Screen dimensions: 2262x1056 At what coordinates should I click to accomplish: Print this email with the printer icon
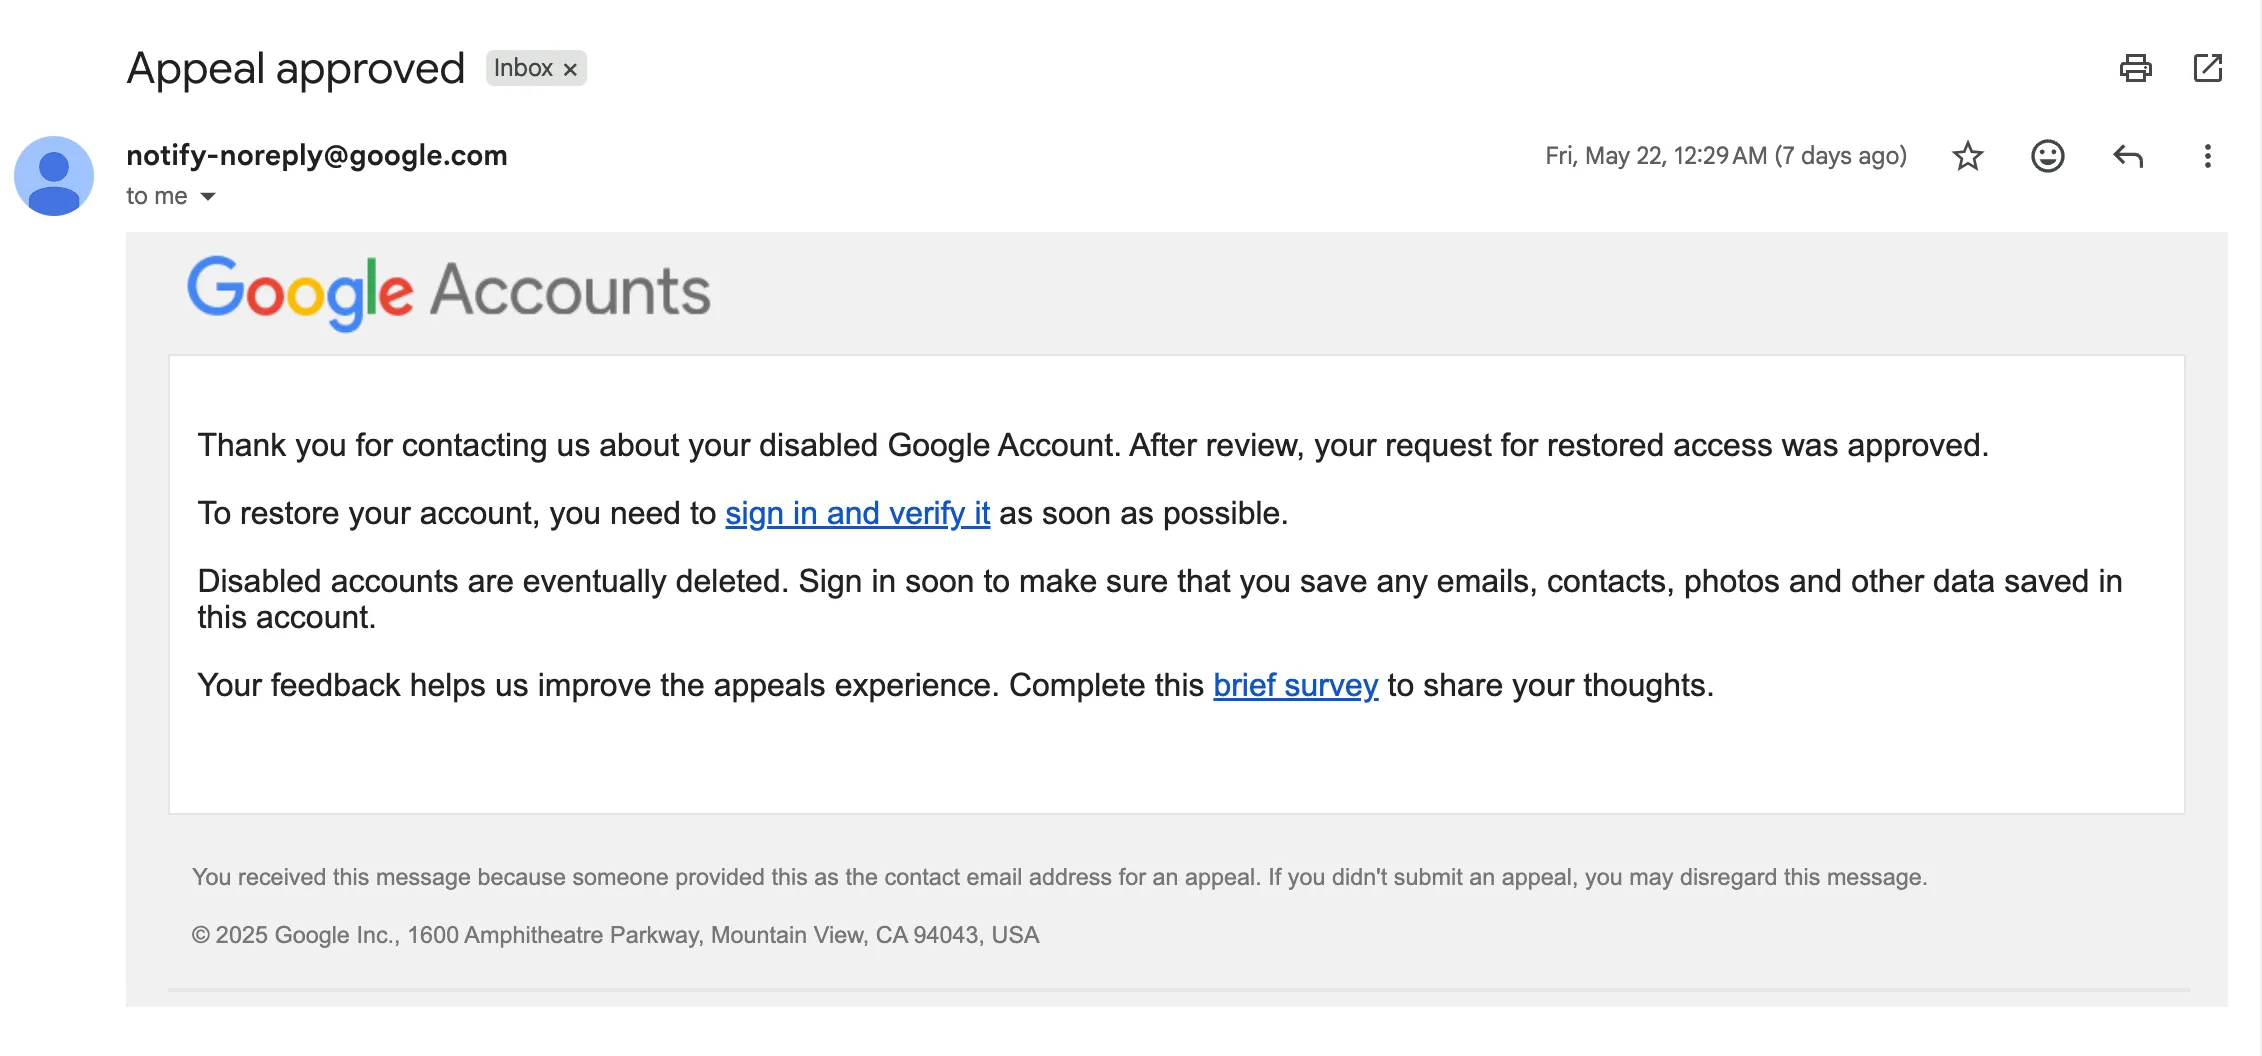pyautogui.click(x=2135, y=68)
